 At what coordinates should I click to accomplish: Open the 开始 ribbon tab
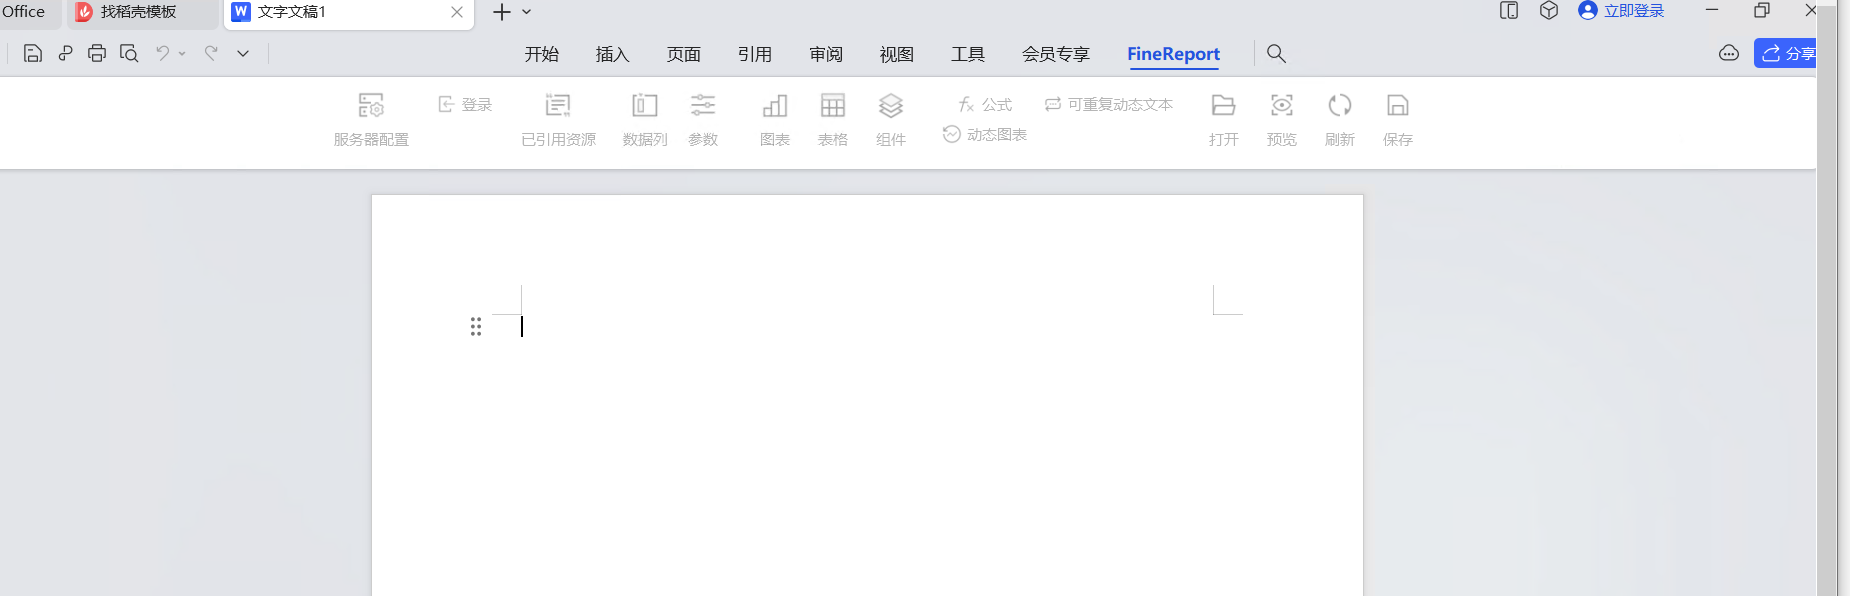[x=542, y=54]
